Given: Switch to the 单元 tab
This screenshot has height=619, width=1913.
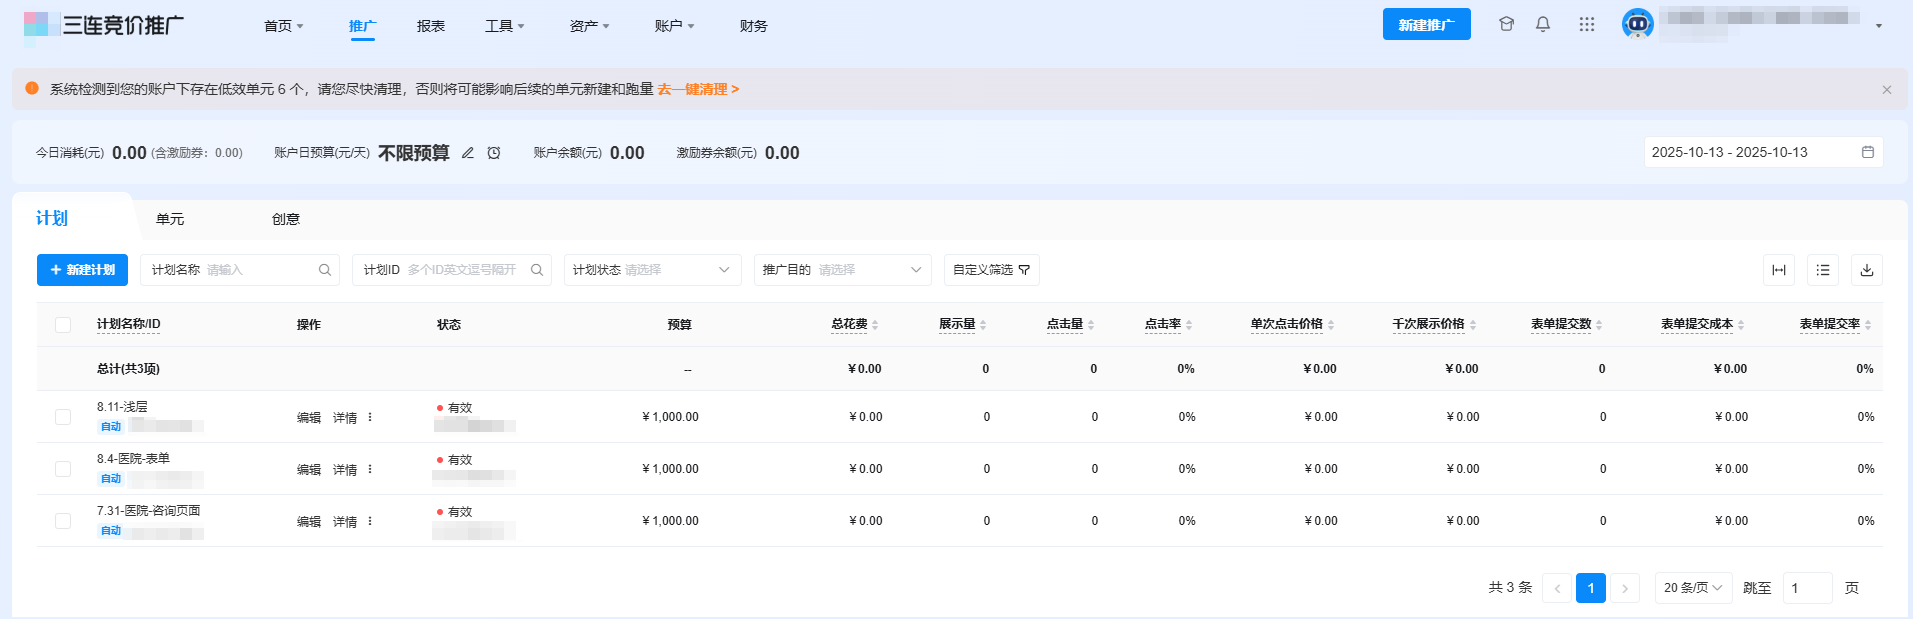Looking at the screenshot, I should [x=170, y=219].
